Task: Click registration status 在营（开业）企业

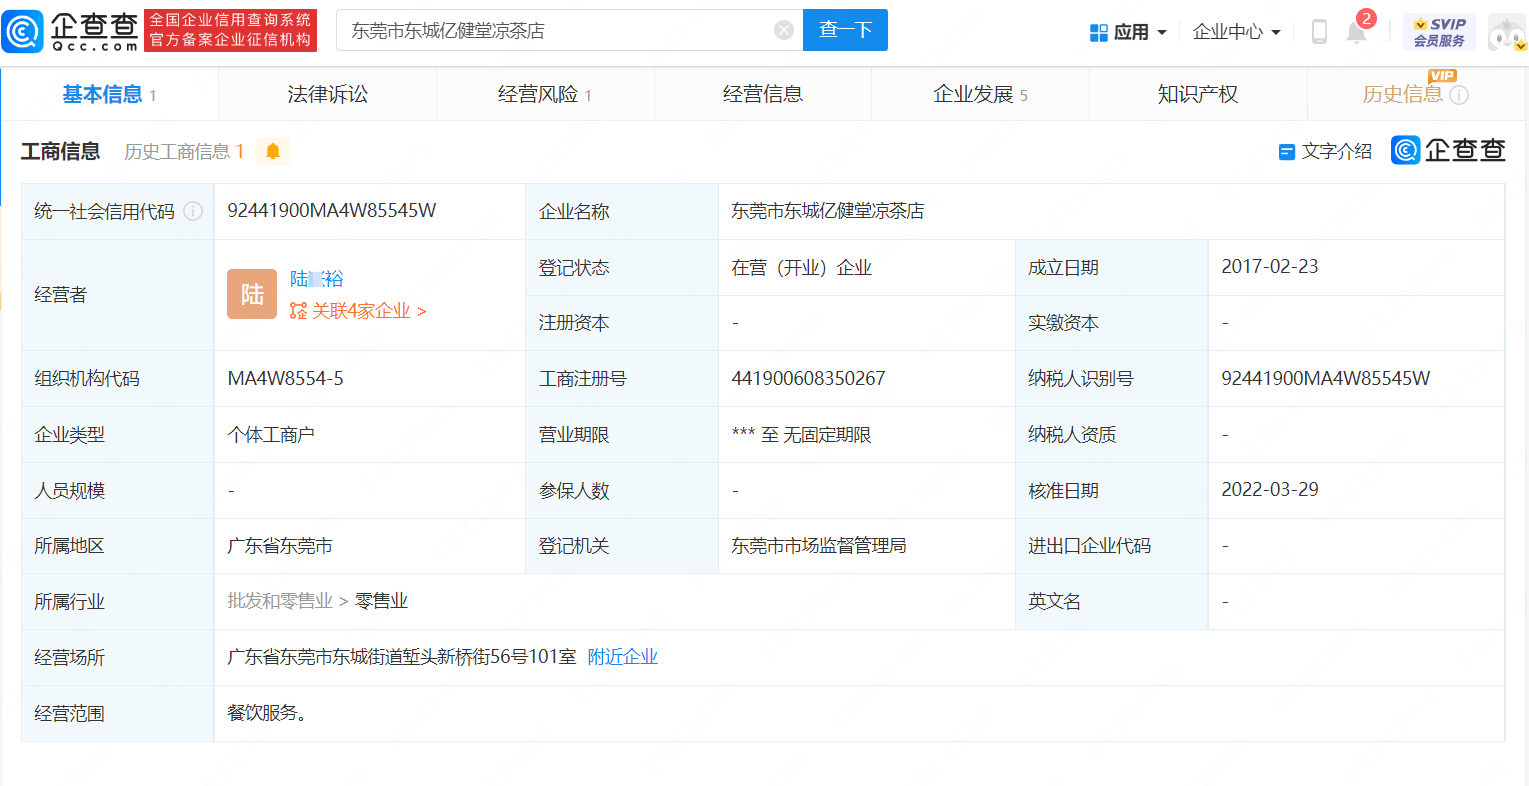Action: (x=802, y=267)
